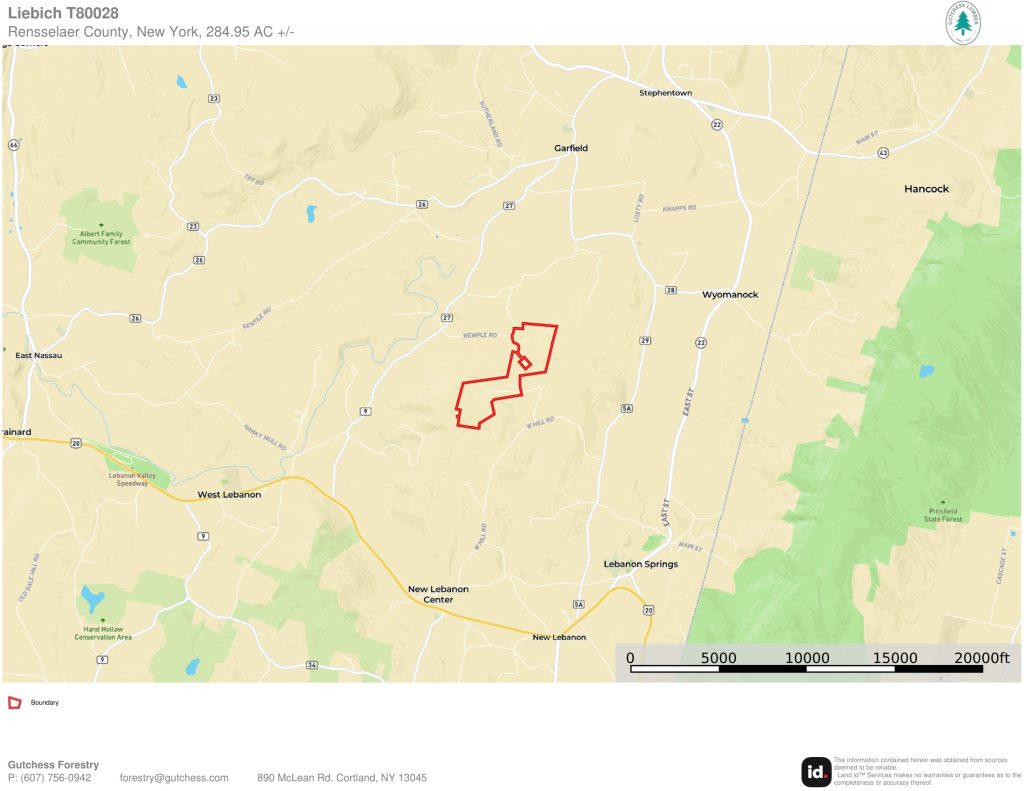Viewport: 1024px width, 791px height.
Task: Click the map distance scale bar
Action: point(807,669)
